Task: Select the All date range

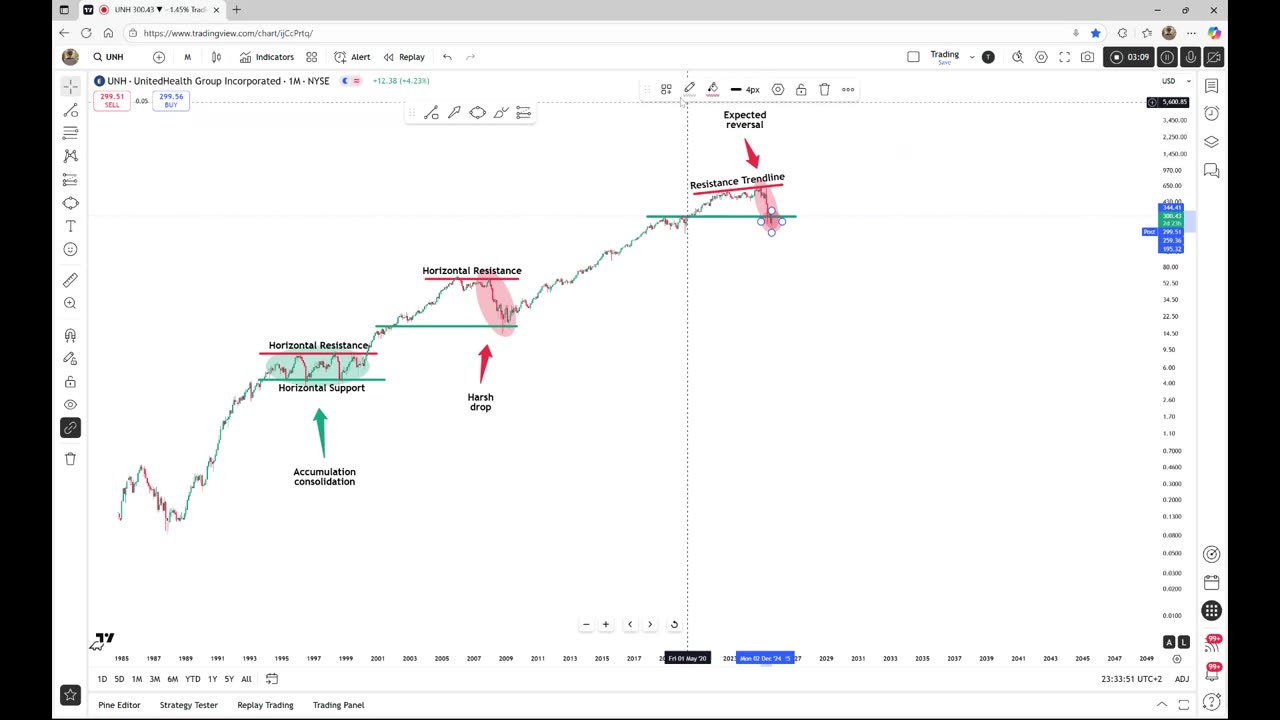Action: pos(246,679)
